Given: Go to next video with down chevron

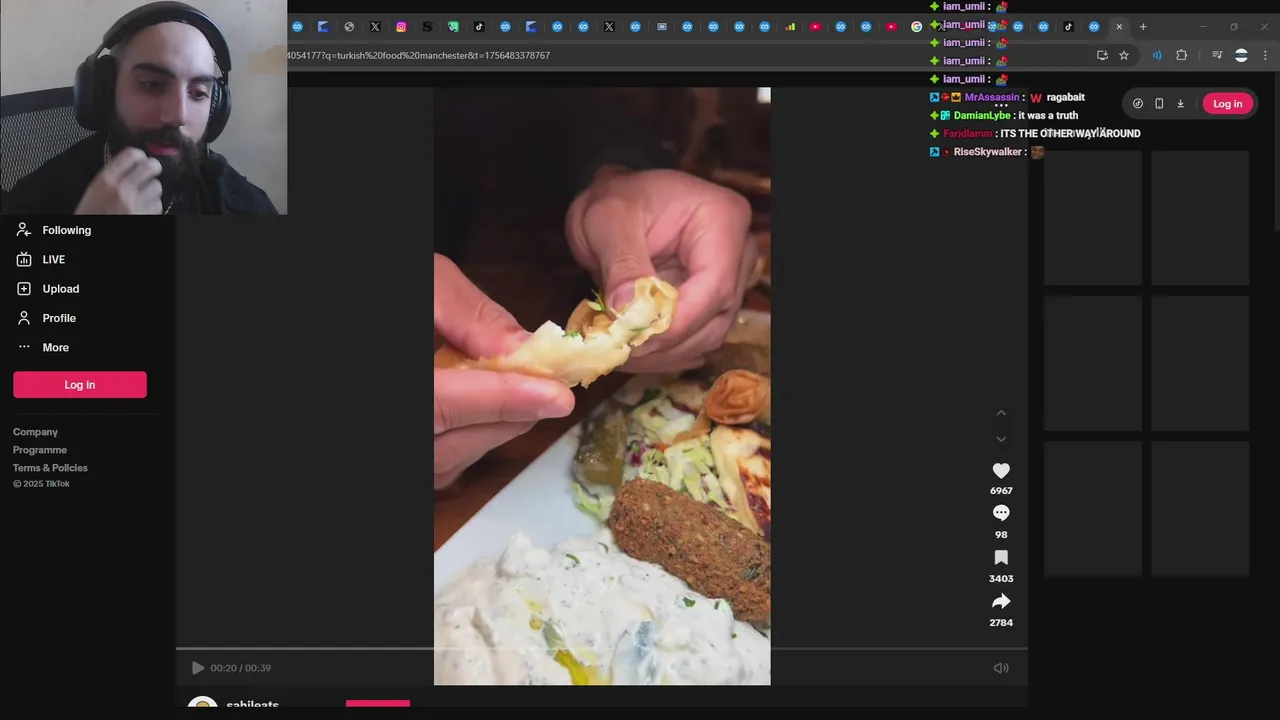Looking at the screenshot, I should click(1001, 439).
